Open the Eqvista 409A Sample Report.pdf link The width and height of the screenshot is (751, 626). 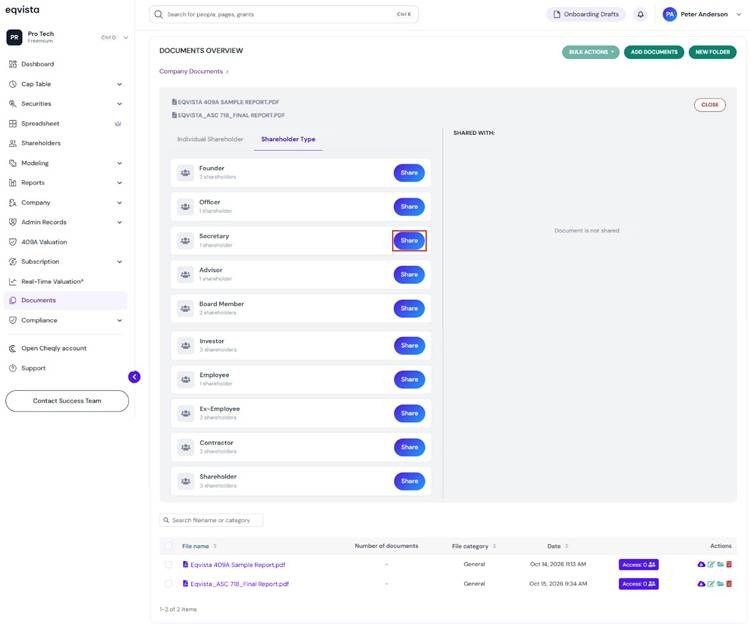tap(238, 565)
